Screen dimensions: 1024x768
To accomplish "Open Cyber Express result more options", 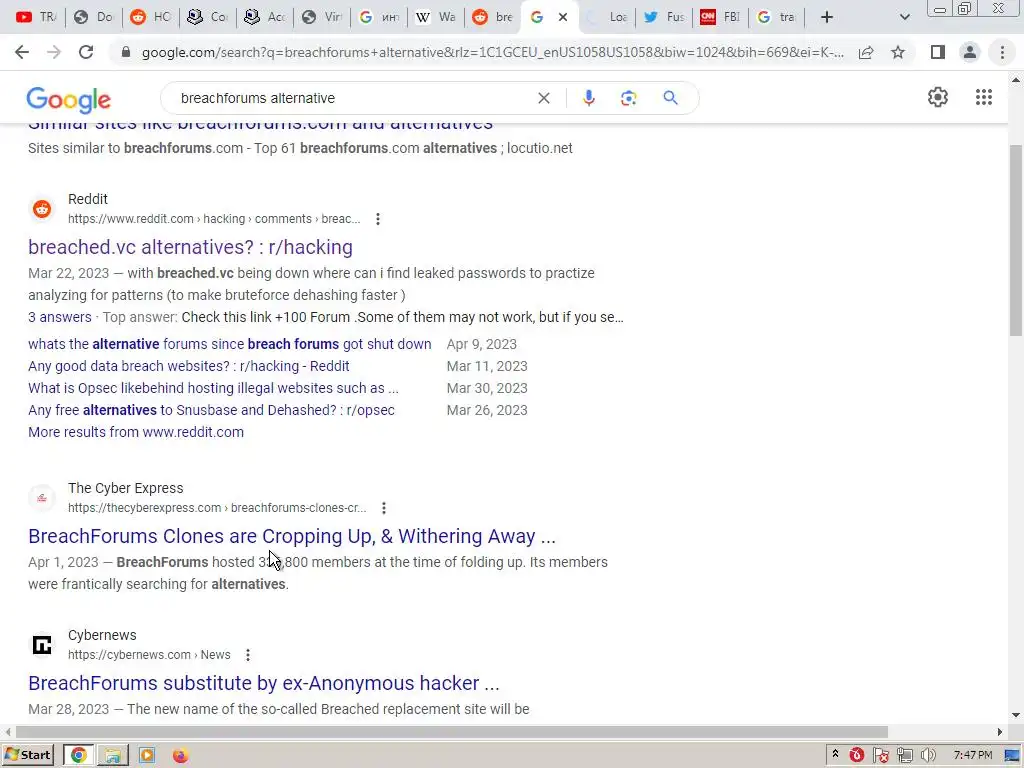I will pos(384,508).
